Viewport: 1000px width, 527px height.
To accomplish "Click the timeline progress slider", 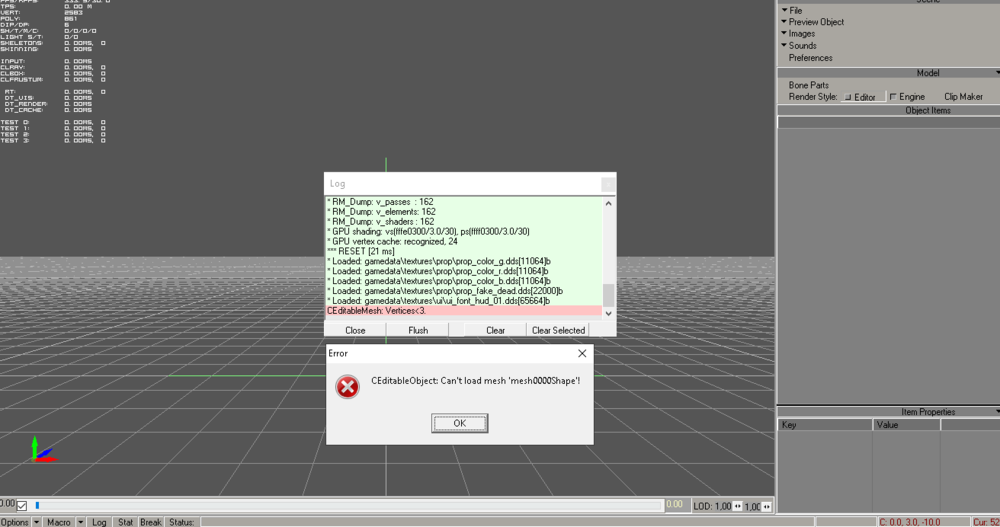I will point(350,505).
